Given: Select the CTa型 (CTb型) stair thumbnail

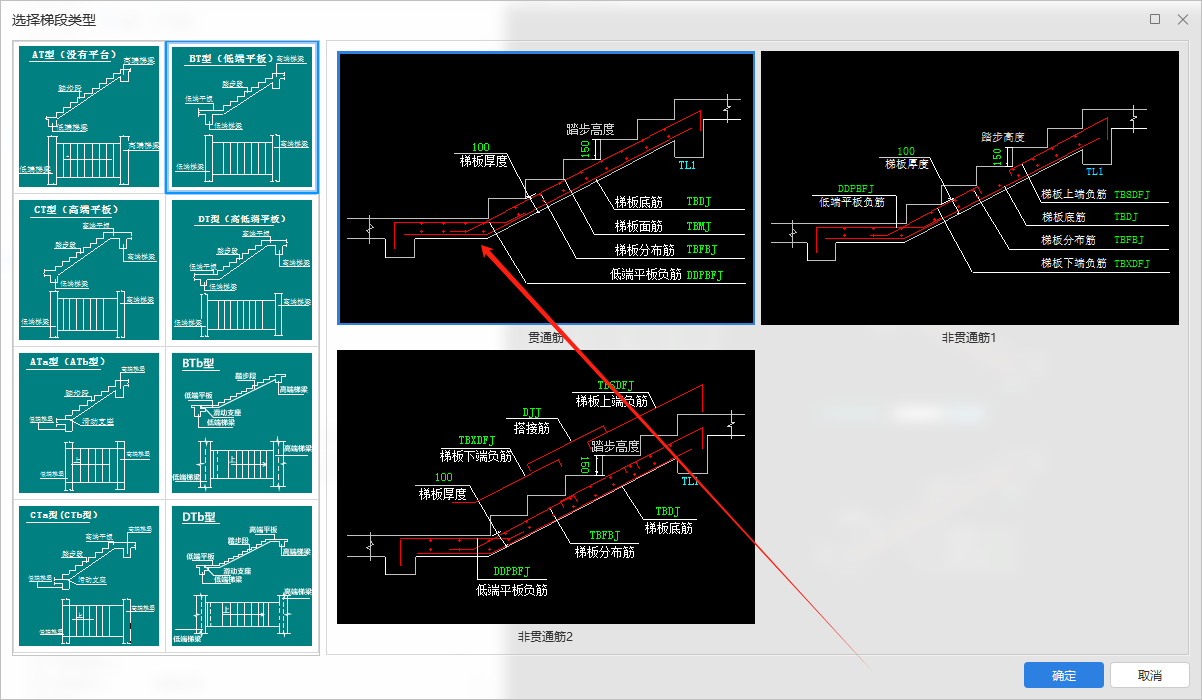Looking at the screenshot, I should (x=89, y=576).
